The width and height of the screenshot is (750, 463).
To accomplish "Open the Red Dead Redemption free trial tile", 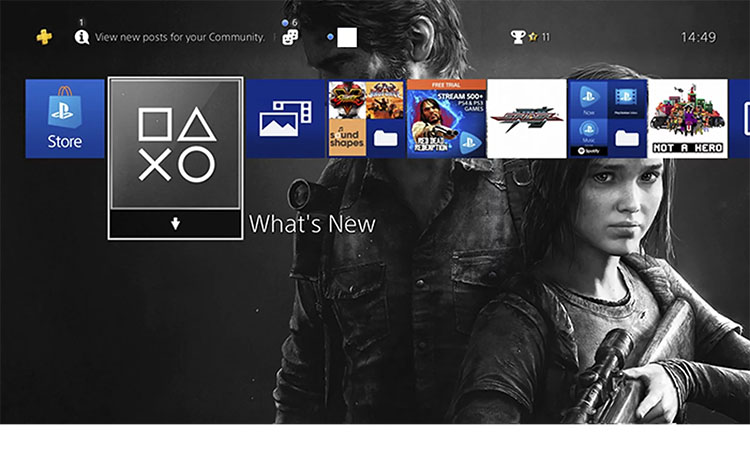I will (x=446, y=119).
